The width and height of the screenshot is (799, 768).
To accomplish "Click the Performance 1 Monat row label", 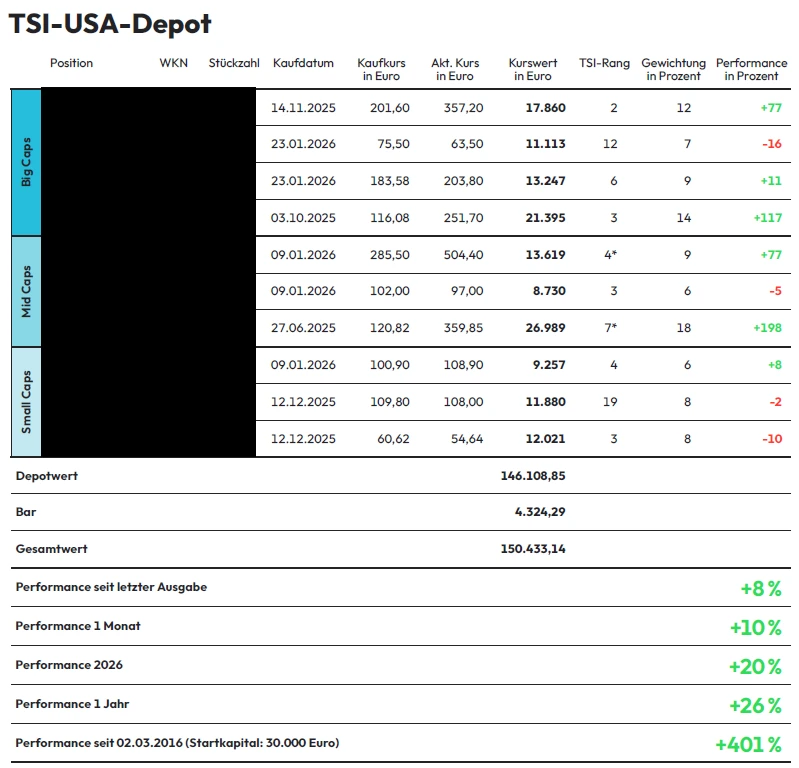I will (78, 626).
